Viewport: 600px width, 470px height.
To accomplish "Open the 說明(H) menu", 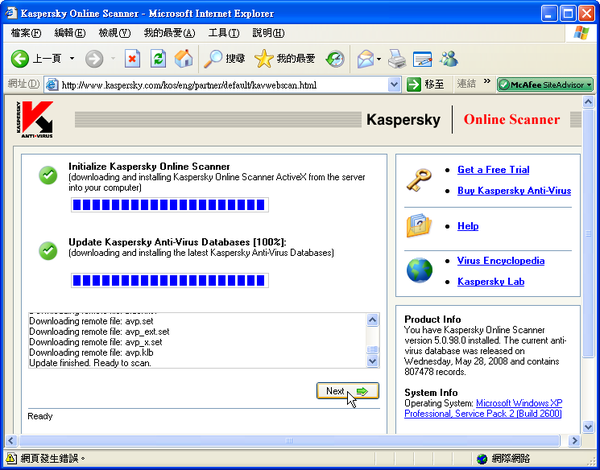I will point(268,33).
